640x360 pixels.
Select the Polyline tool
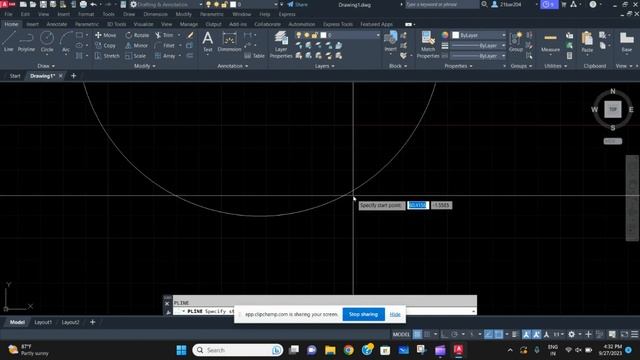click(x=26, y=42)
